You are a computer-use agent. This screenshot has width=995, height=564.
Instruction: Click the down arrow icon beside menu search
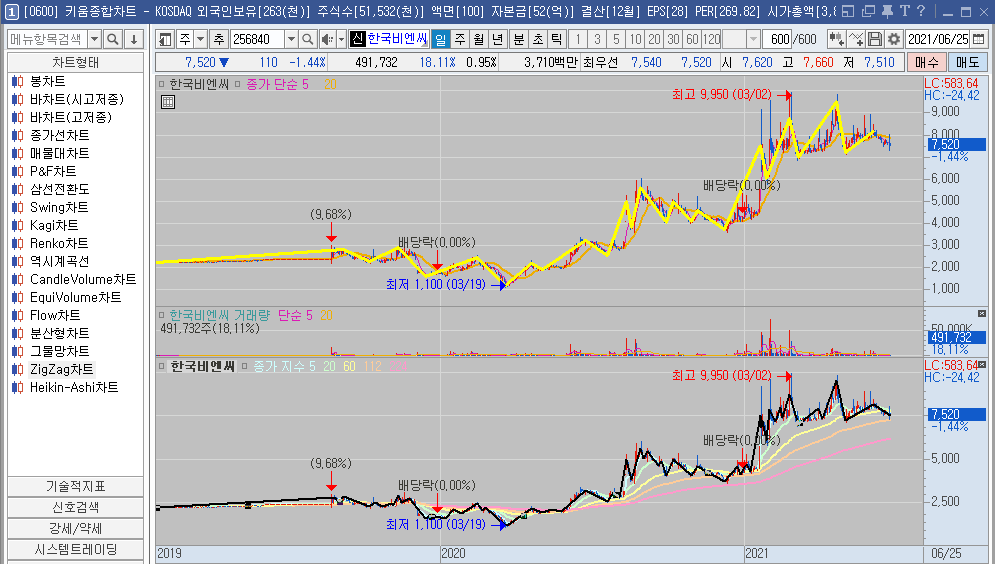click(x=134, y=39)
